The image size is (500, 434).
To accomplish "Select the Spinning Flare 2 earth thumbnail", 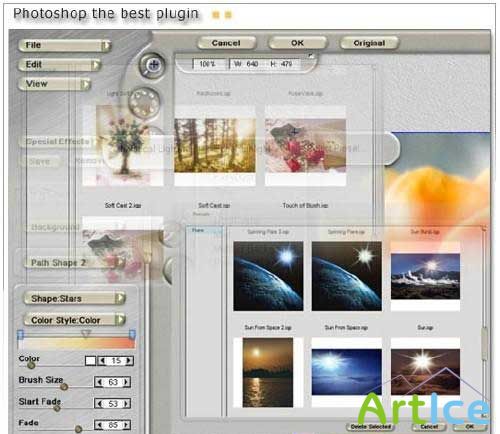I will (268, 276).
